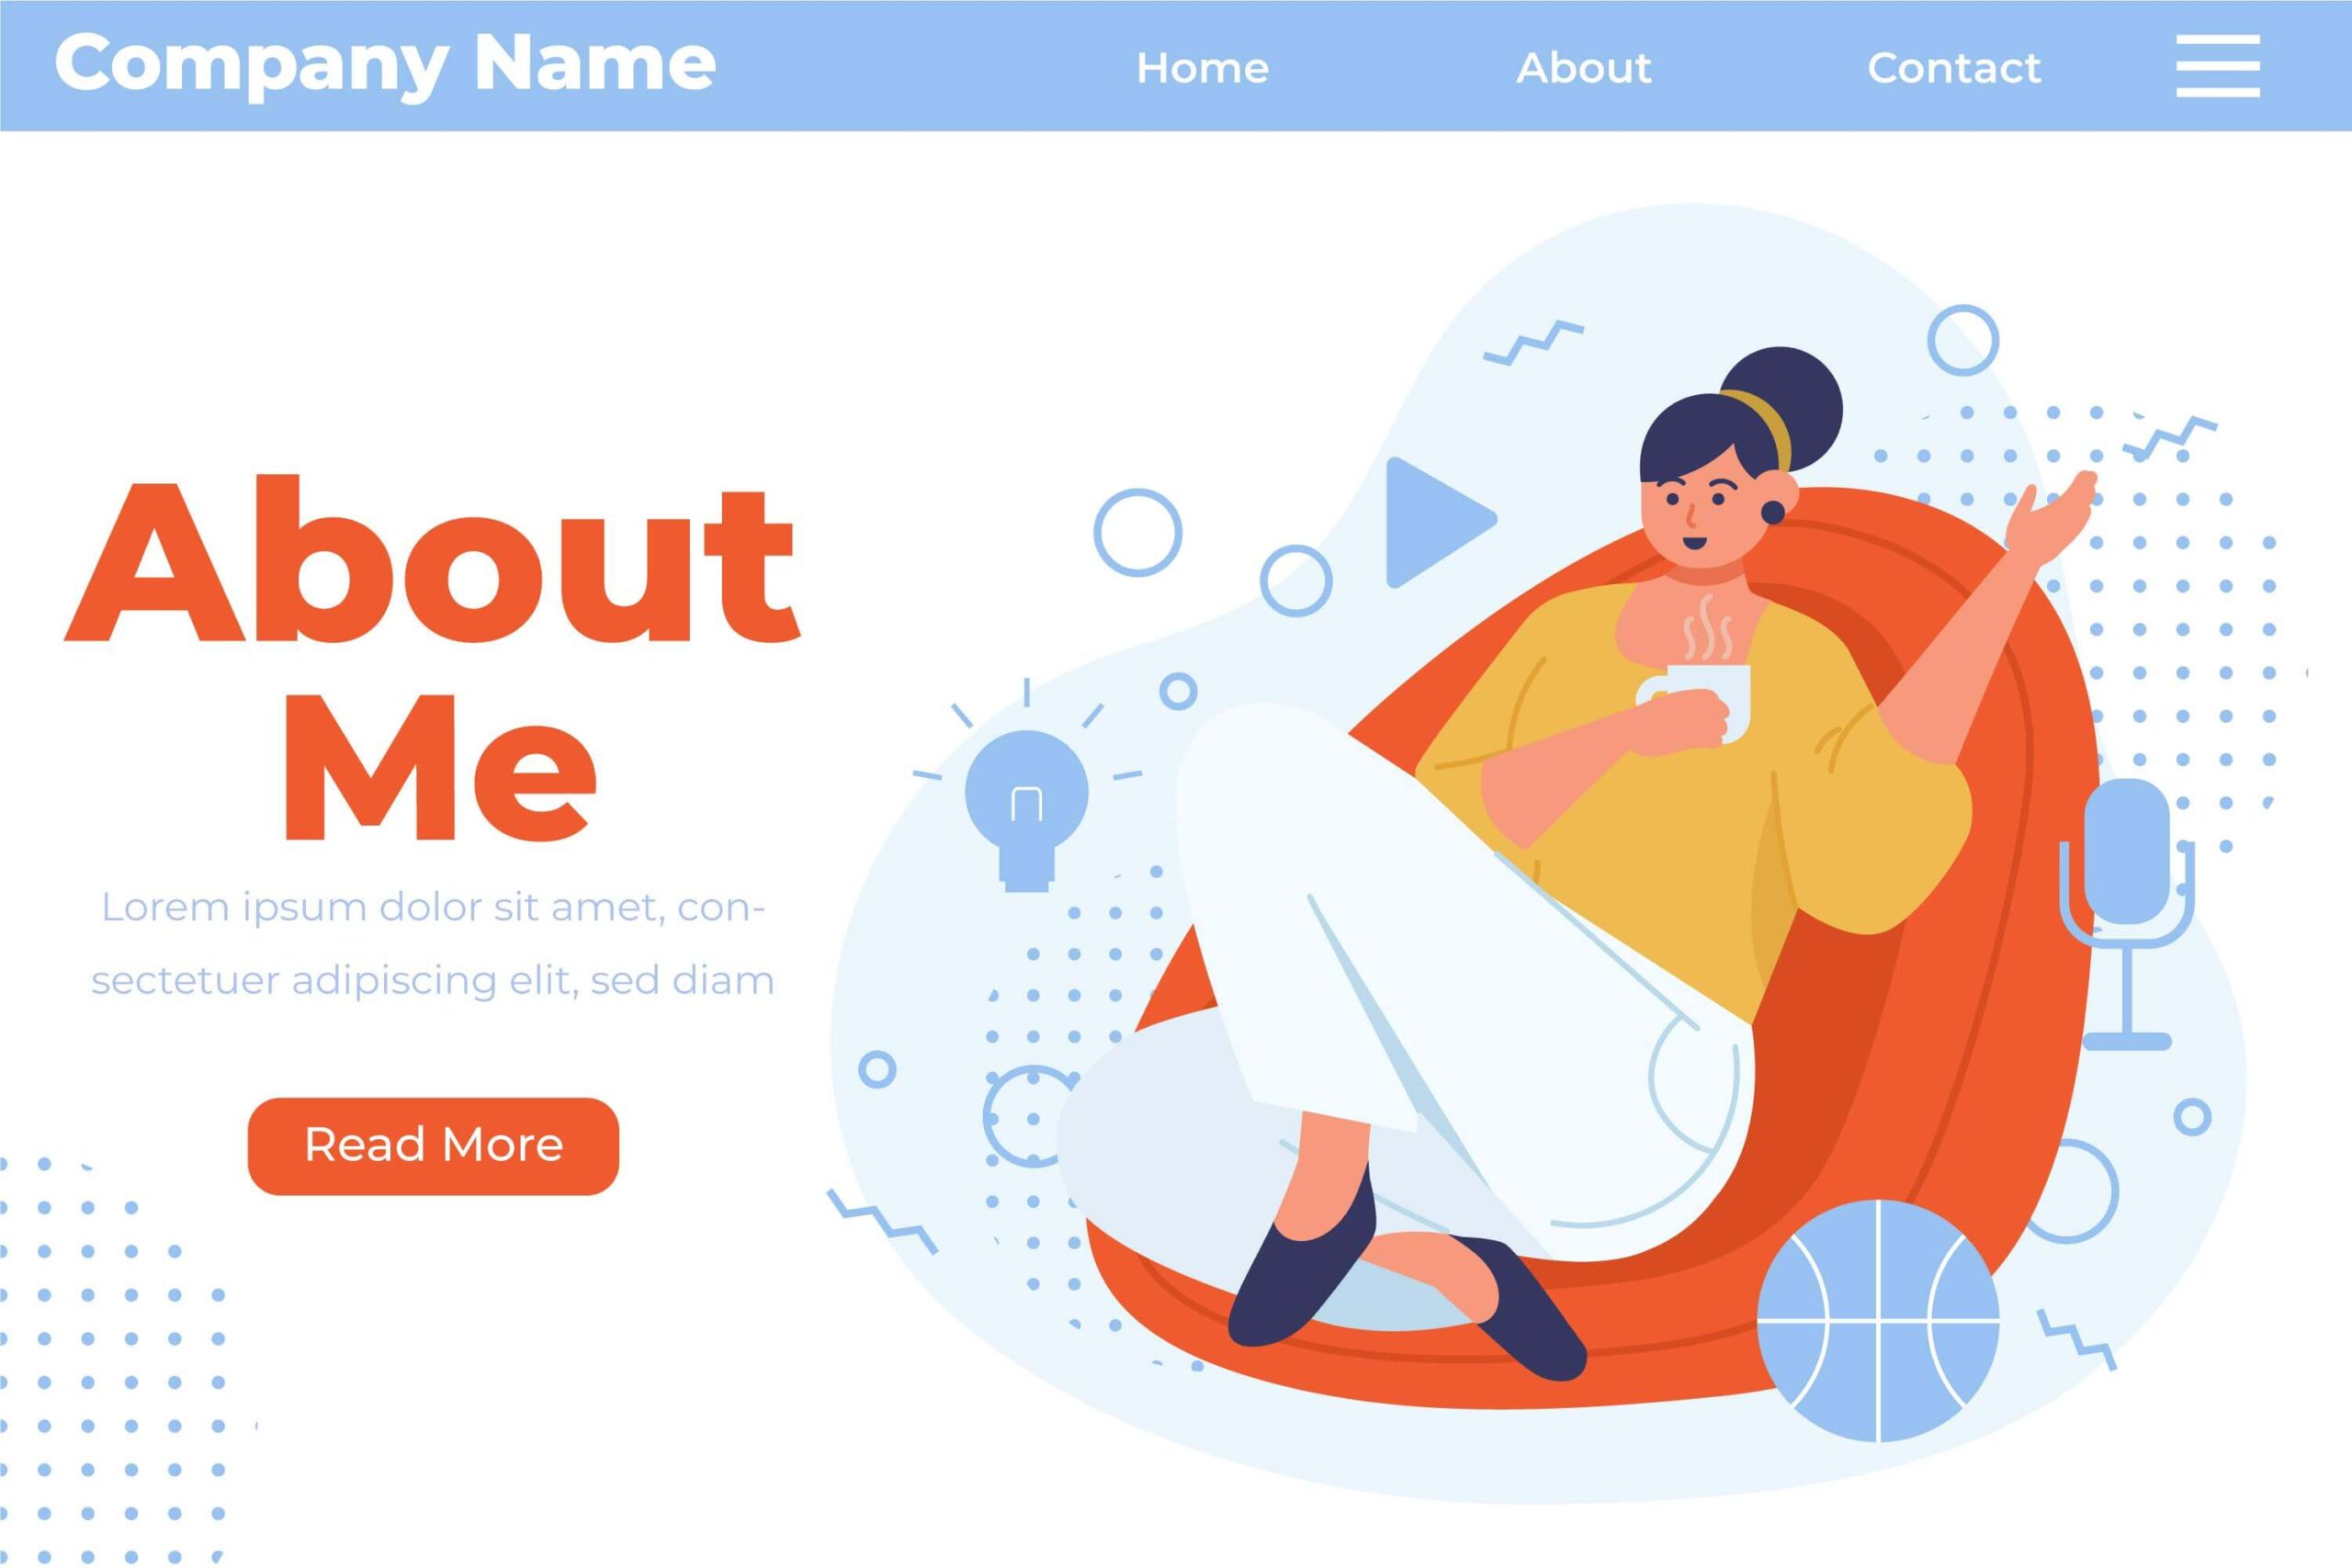Viewport: 2352px width, 1568px height.
Task: Go to the Contact page
Action: (1954, 68)
